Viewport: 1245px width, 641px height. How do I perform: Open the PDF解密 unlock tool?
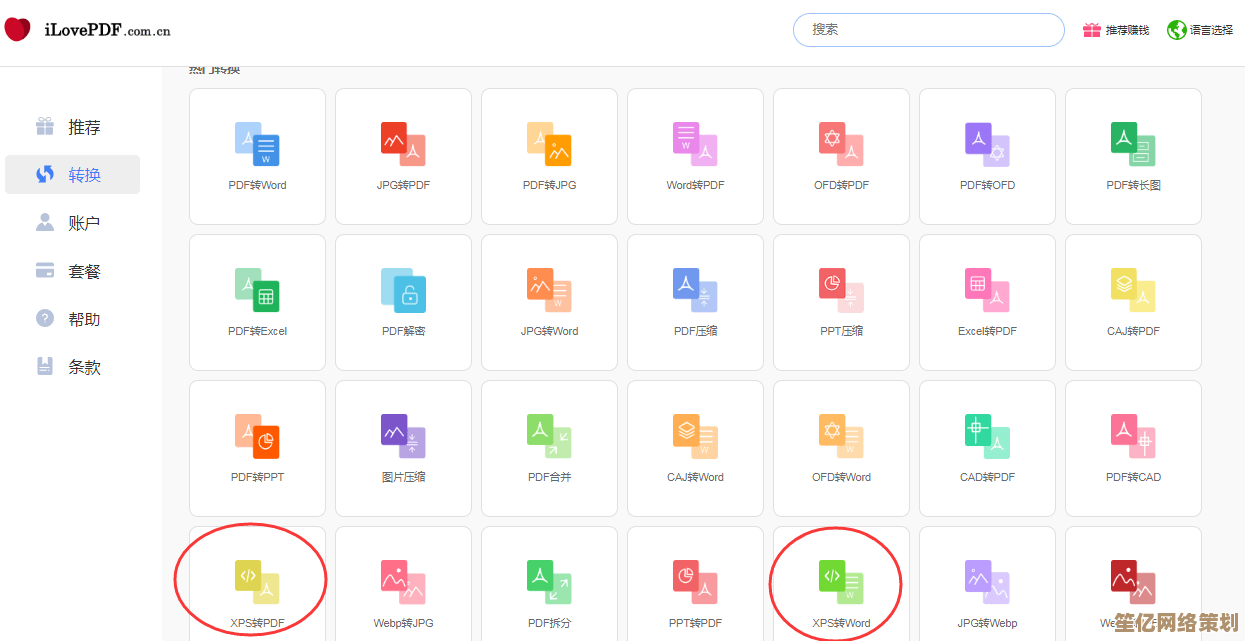pos(403,302)
